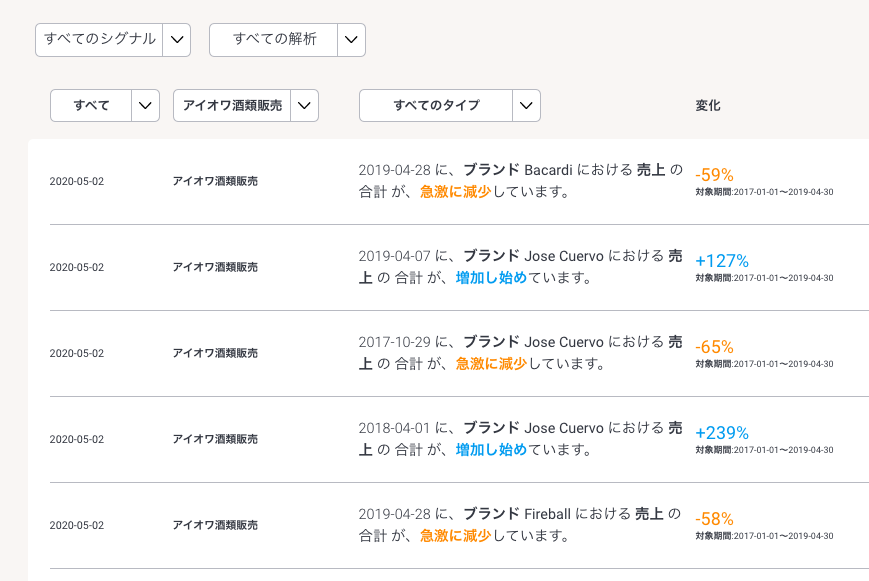Open the 2017-10-29 Jose Cuervo signal

click(x=520, y=353)
